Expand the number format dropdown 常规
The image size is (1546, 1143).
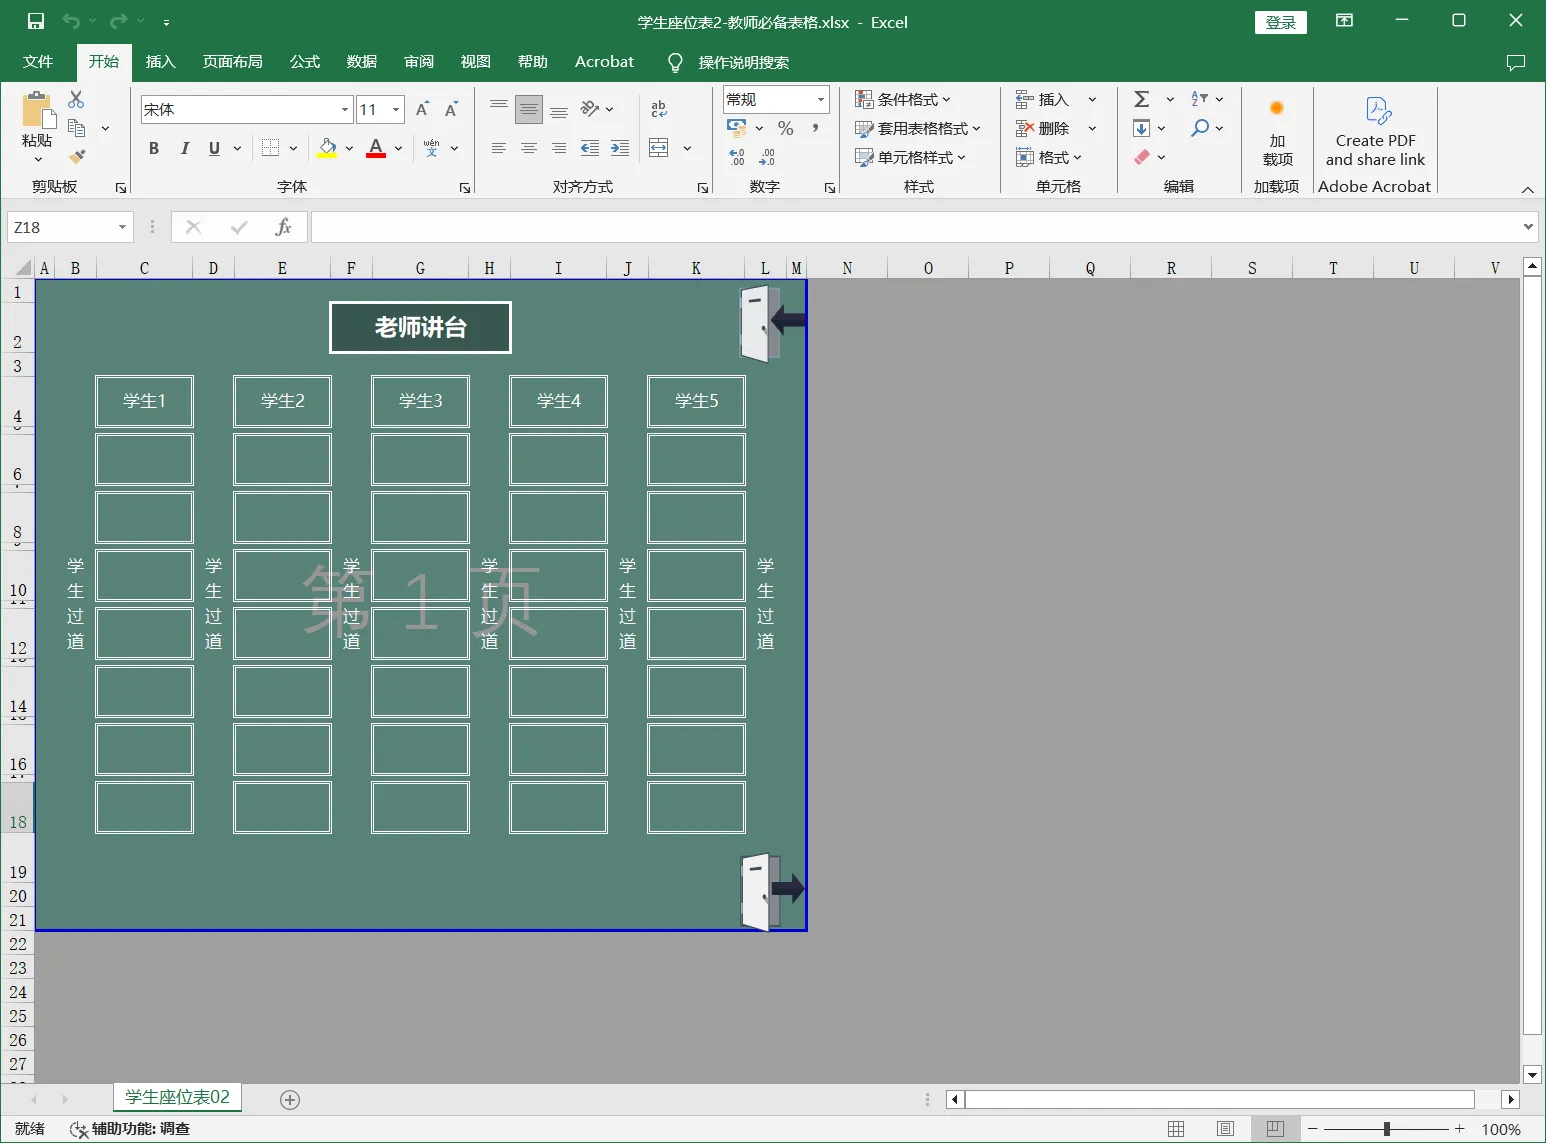821,99
